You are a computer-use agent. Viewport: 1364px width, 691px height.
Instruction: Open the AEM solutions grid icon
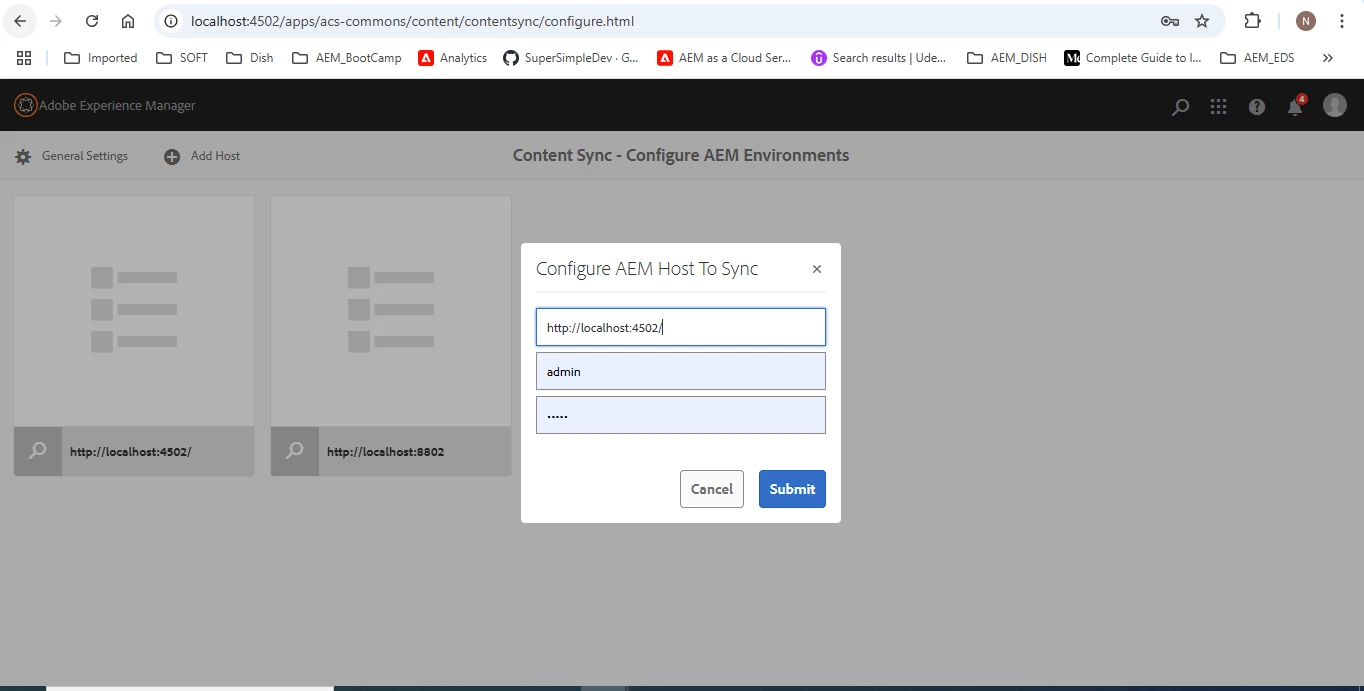1218,106
